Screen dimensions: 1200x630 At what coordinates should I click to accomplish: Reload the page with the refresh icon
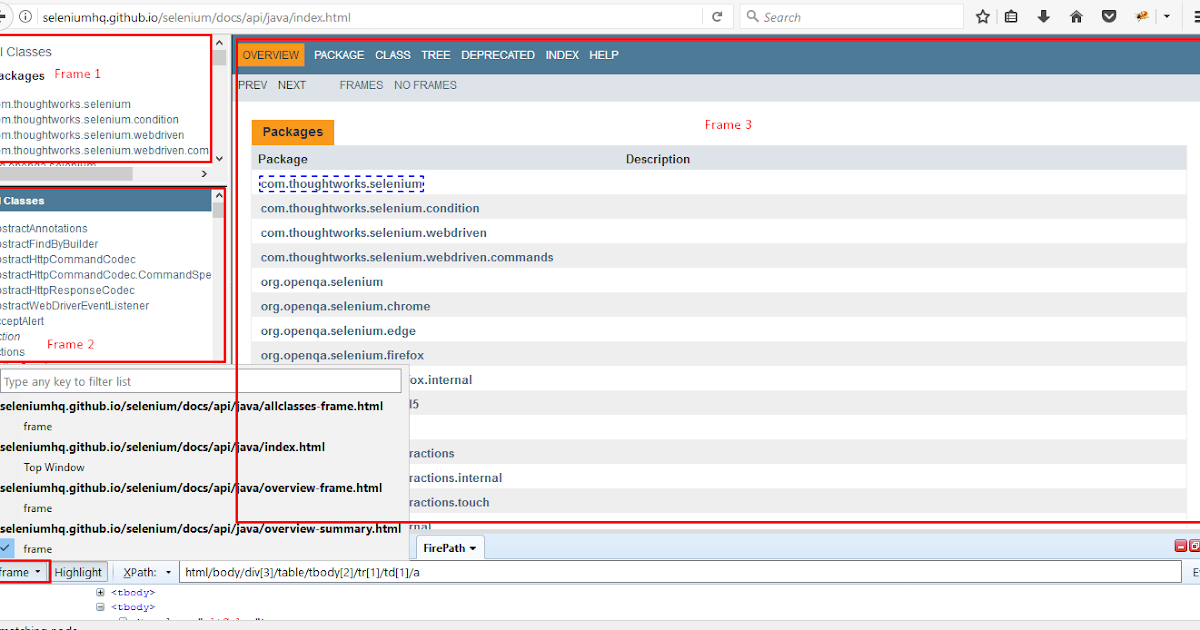pyautogui.click(x=717, y=16)
